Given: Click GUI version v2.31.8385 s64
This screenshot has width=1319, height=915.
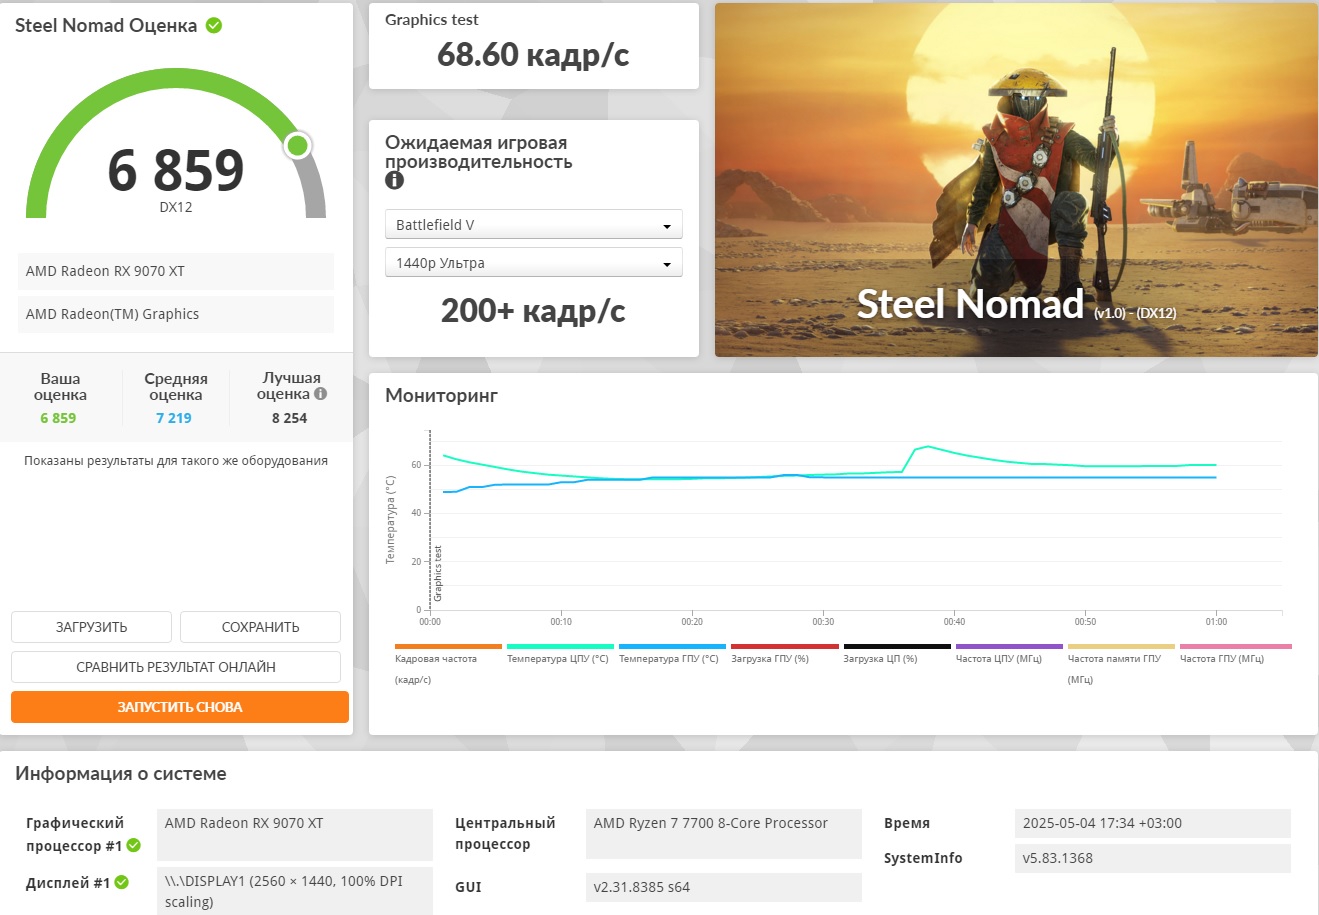Looking at the screenshot, I should (x=724, y=887).
